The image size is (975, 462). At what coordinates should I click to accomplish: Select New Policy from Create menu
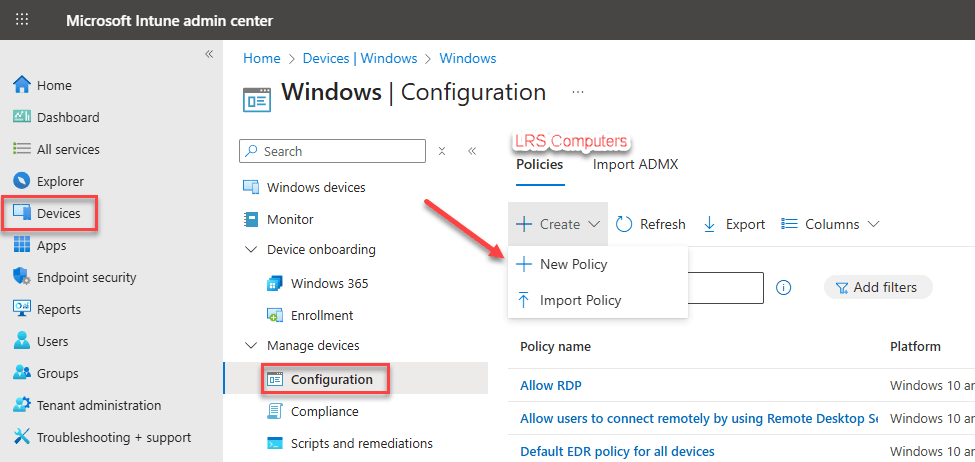point(573,264)
